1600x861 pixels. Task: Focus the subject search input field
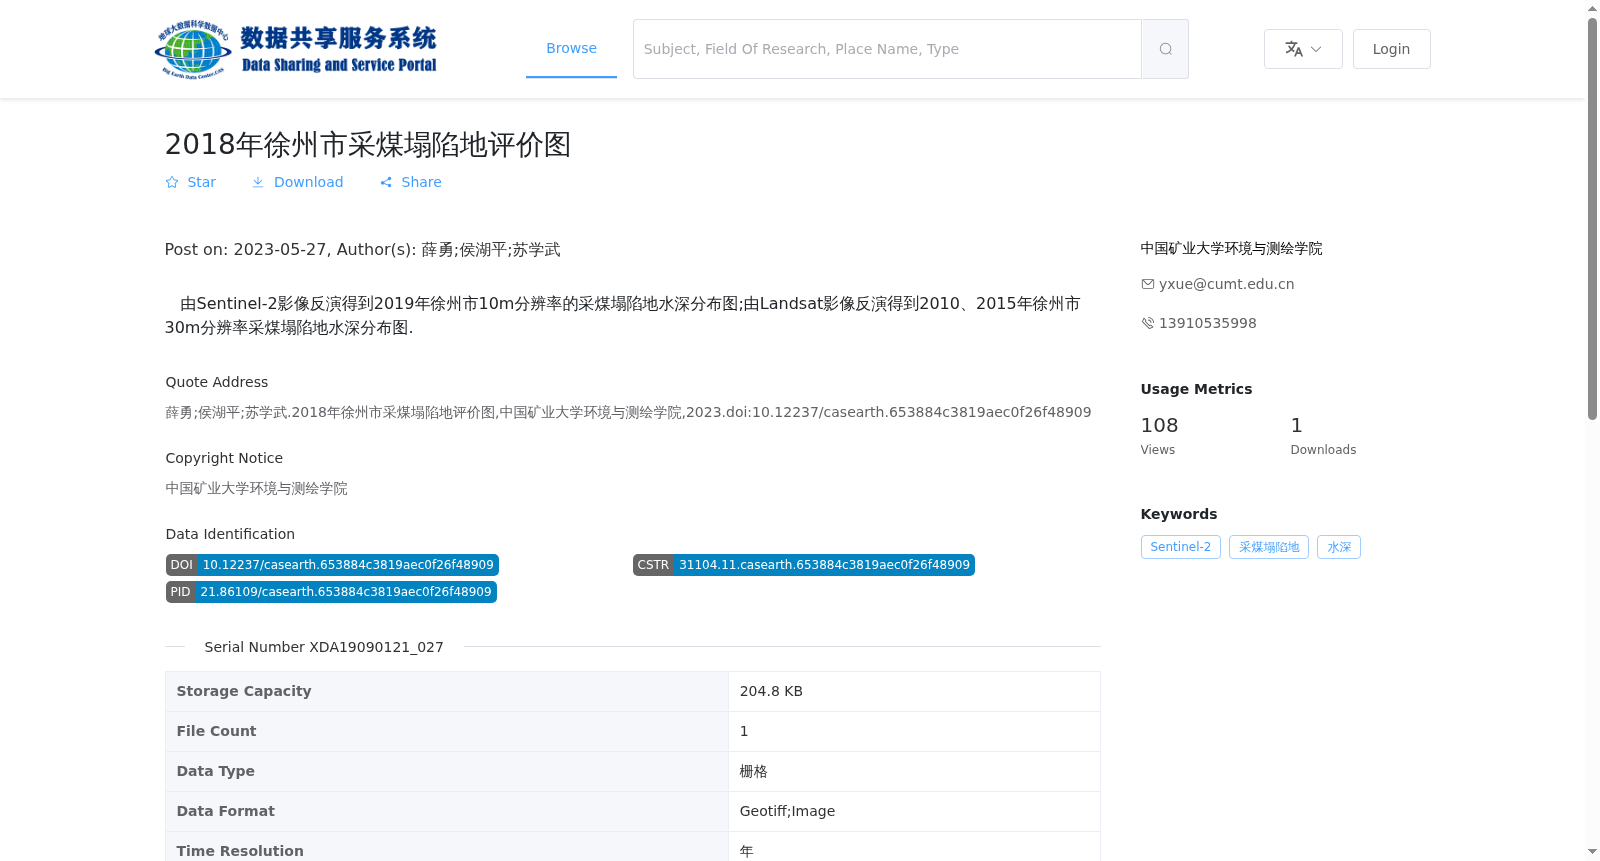point(887,49)
